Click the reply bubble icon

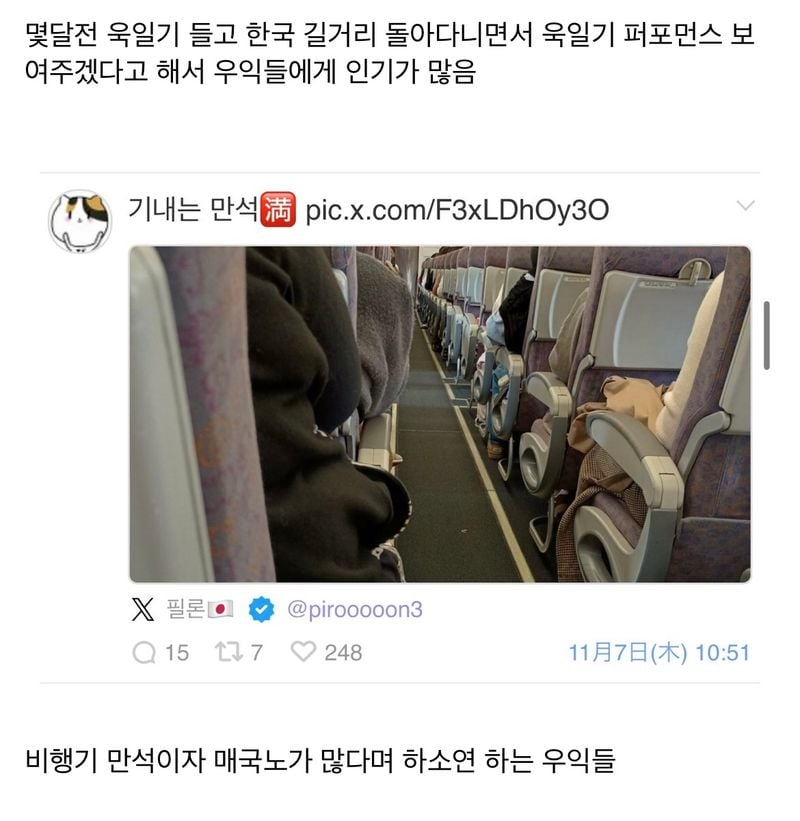pyautogui.click(x=144, y=653)
